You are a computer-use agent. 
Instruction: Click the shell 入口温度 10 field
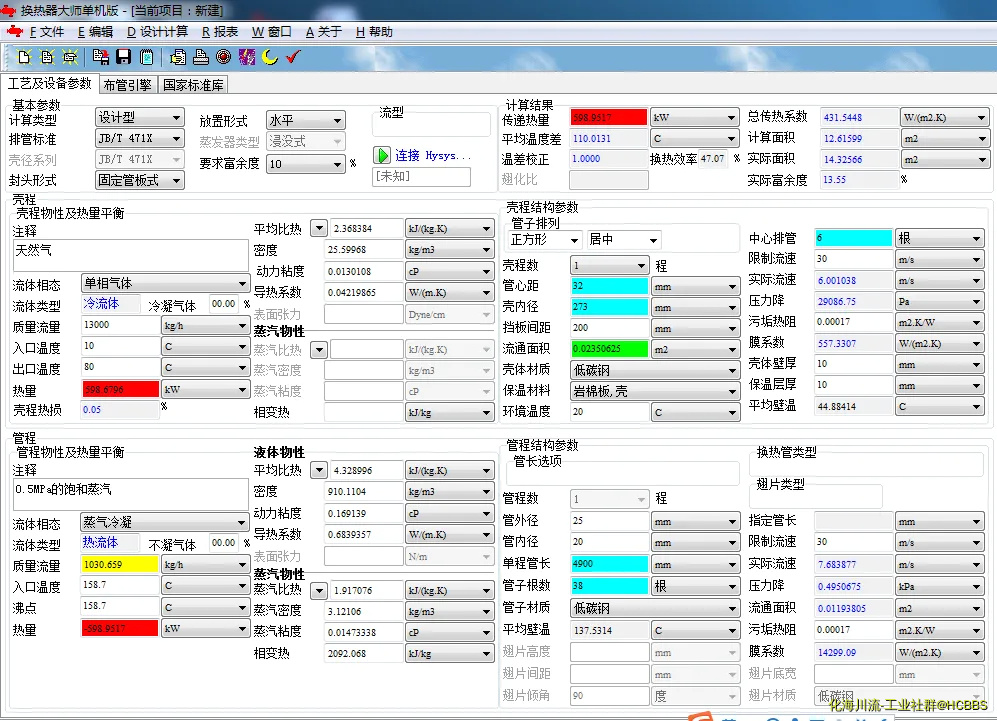tap(120, 346)
